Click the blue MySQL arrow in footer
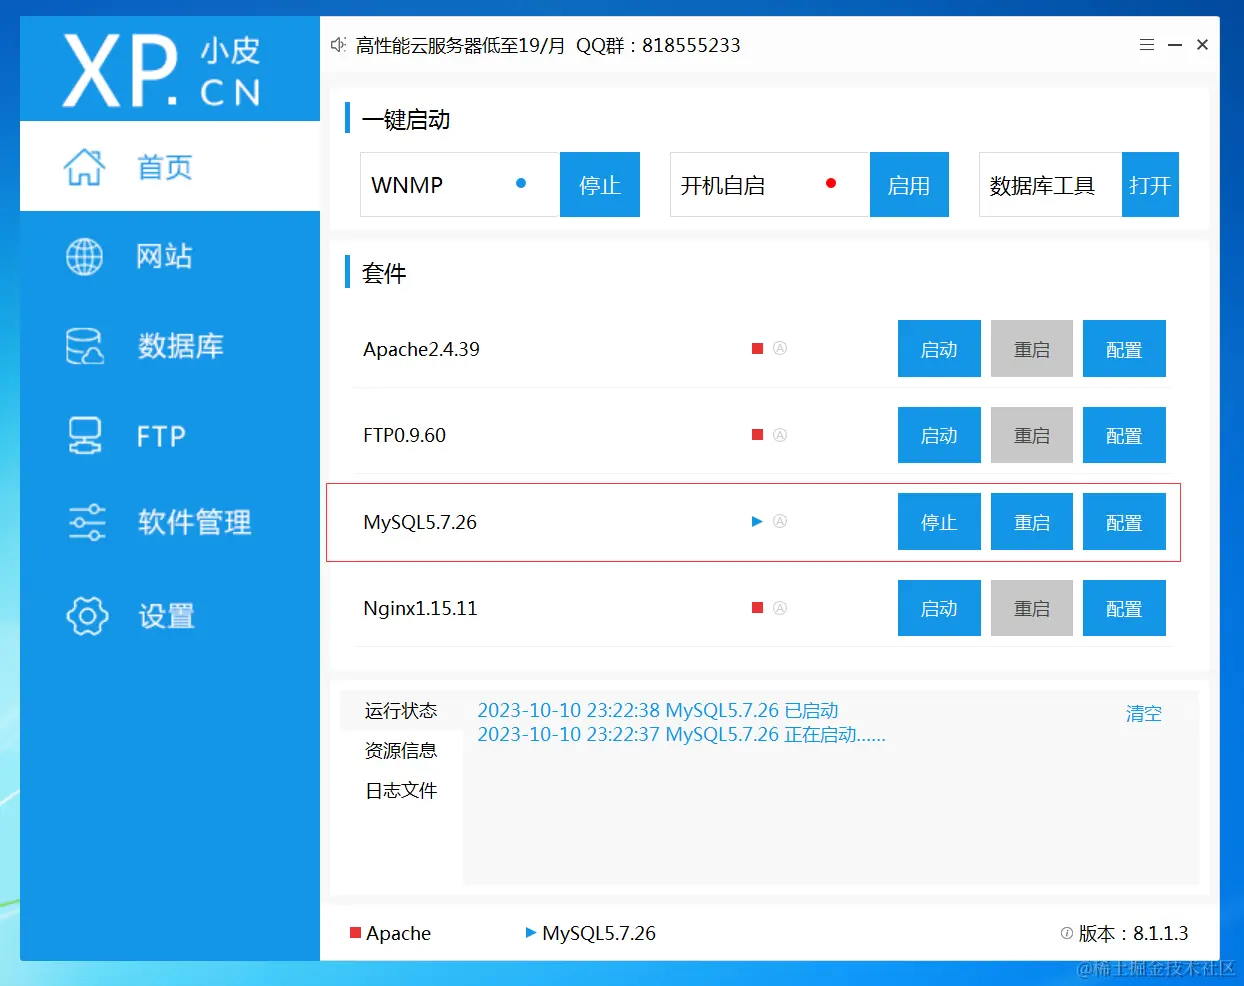This screenshot has width=1244, height=986. (x=531, y=933)
